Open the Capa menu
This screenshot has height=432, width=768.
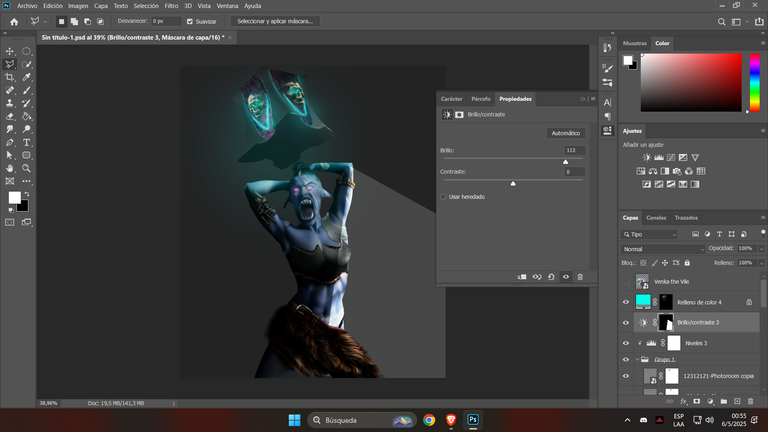point(101,6)
